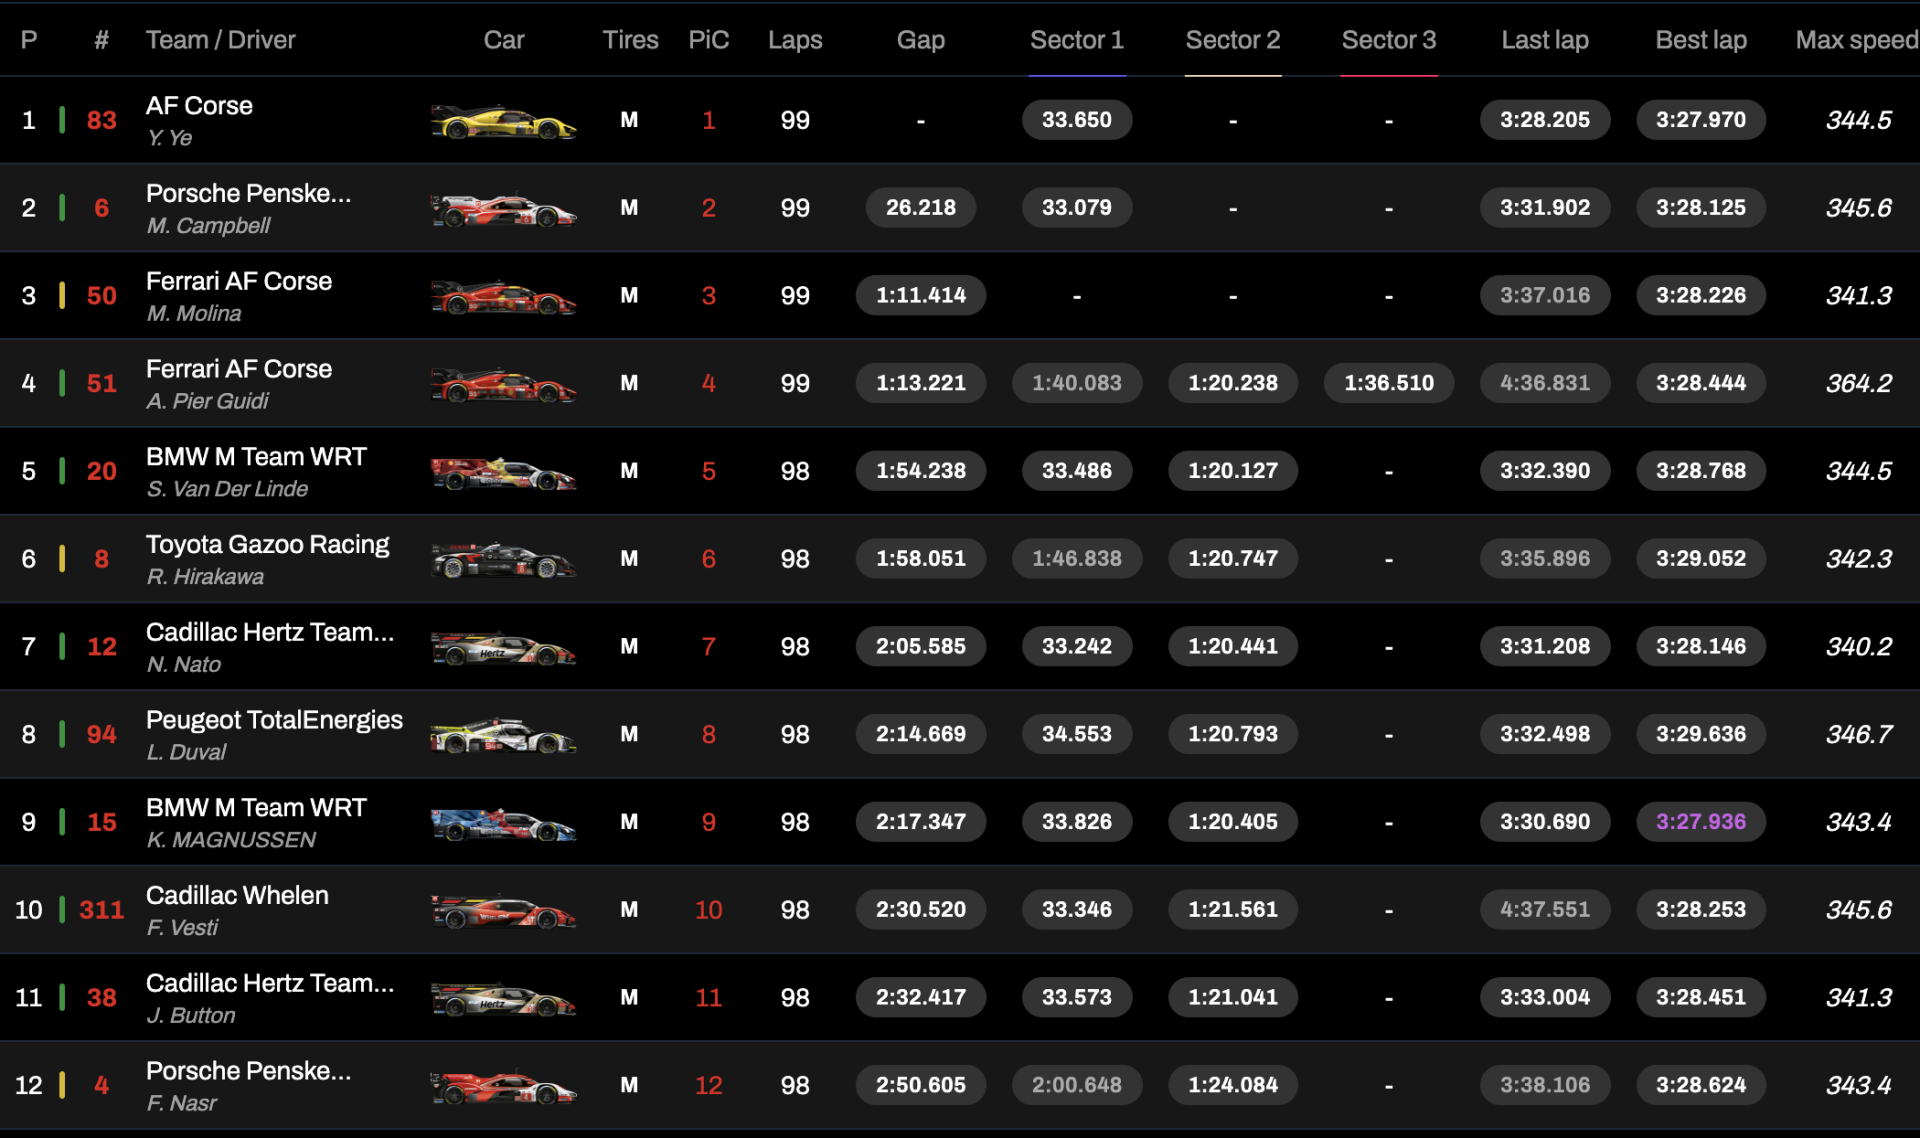The image size is (1920, 1138).
Task: Click the Cadillac Whelen #311 car icon
Action: [503, 912]
